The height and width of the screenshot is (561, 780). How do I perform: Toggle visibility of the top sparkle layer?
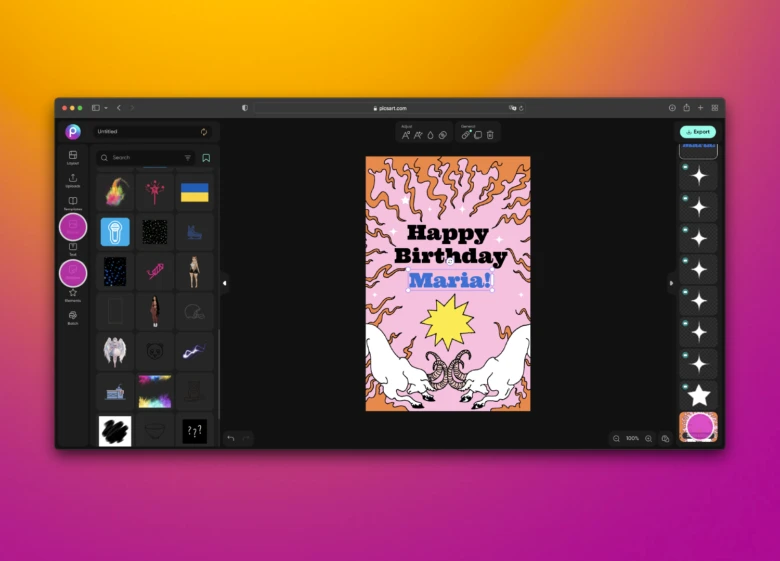tap(684, 168)
